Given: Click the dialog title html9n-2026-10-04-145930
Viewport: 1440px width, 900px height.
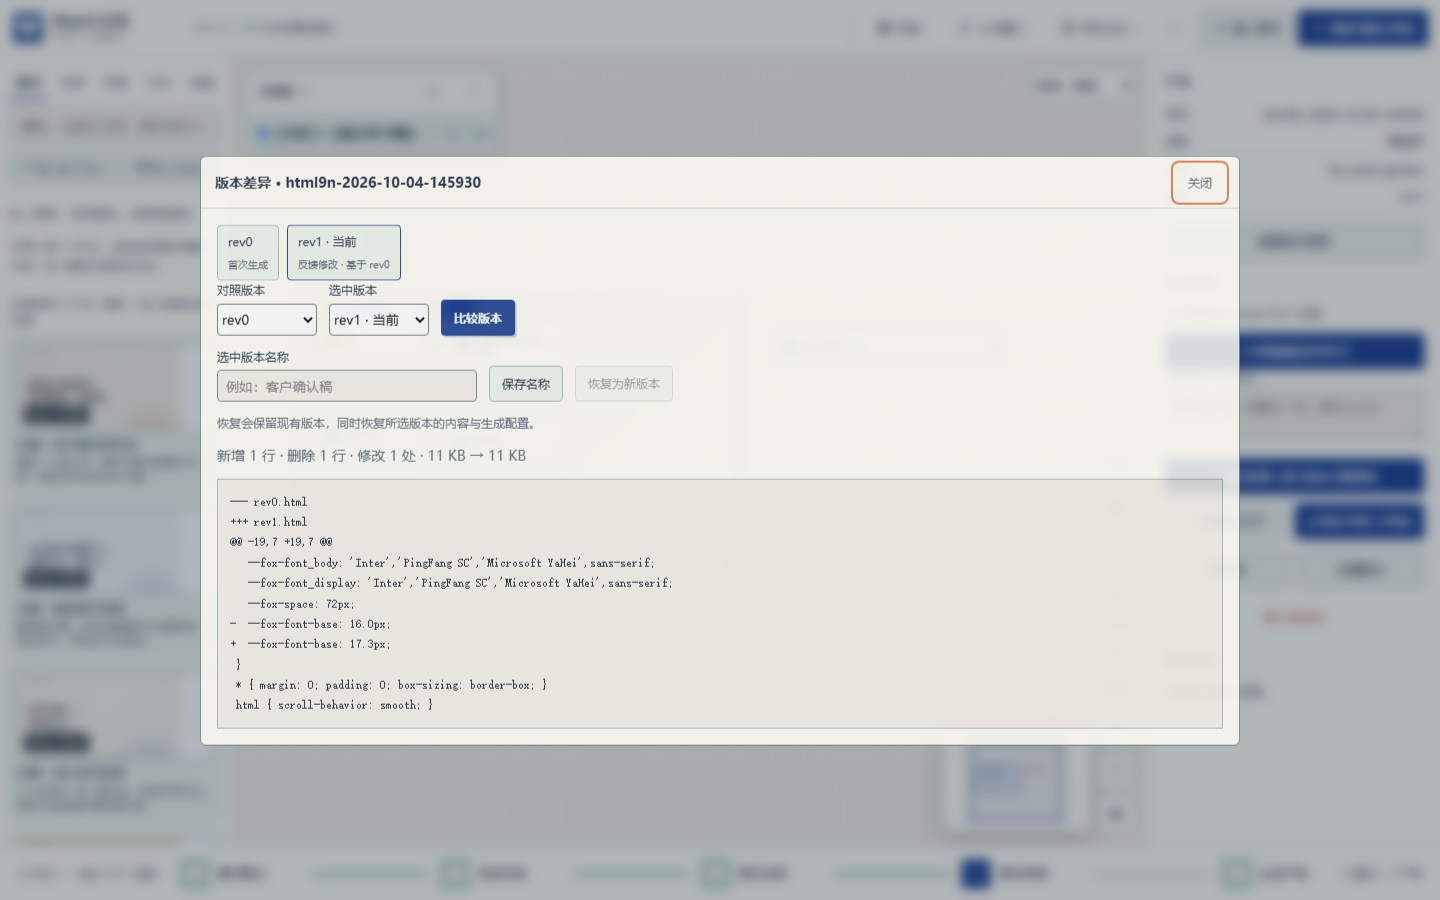Looking at the screenshot, I should tap(383, 183).
